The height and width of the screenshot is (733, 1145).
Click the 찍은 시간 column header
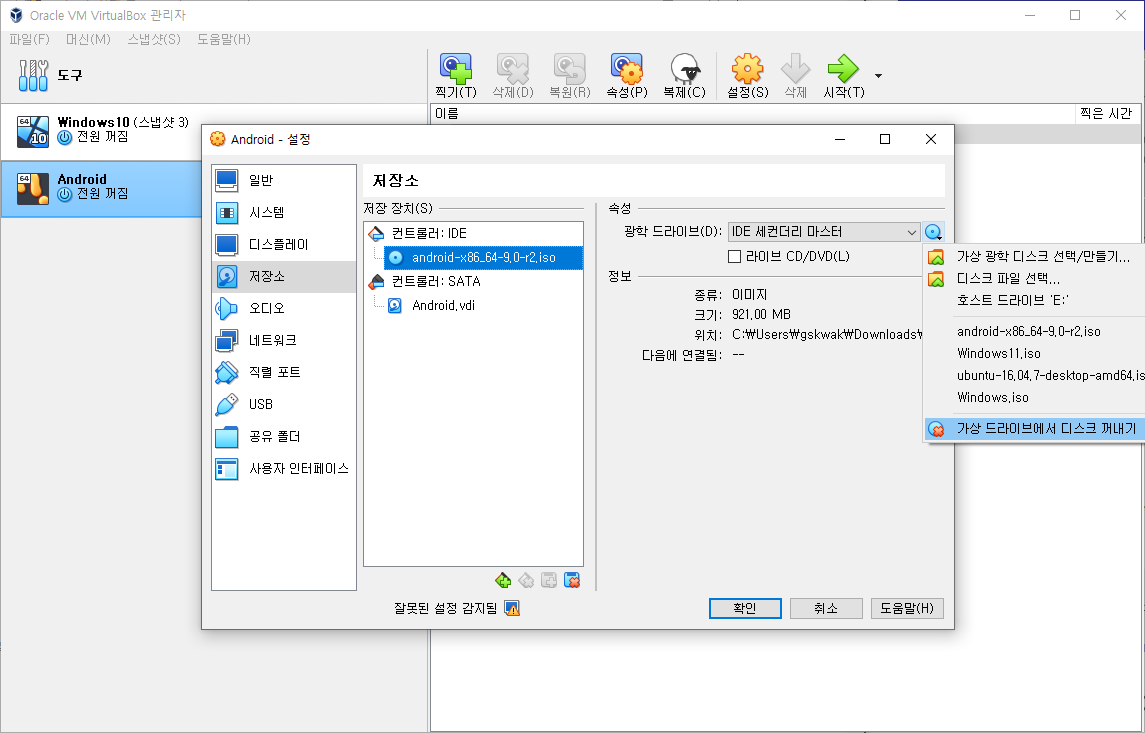(1105, 113)
